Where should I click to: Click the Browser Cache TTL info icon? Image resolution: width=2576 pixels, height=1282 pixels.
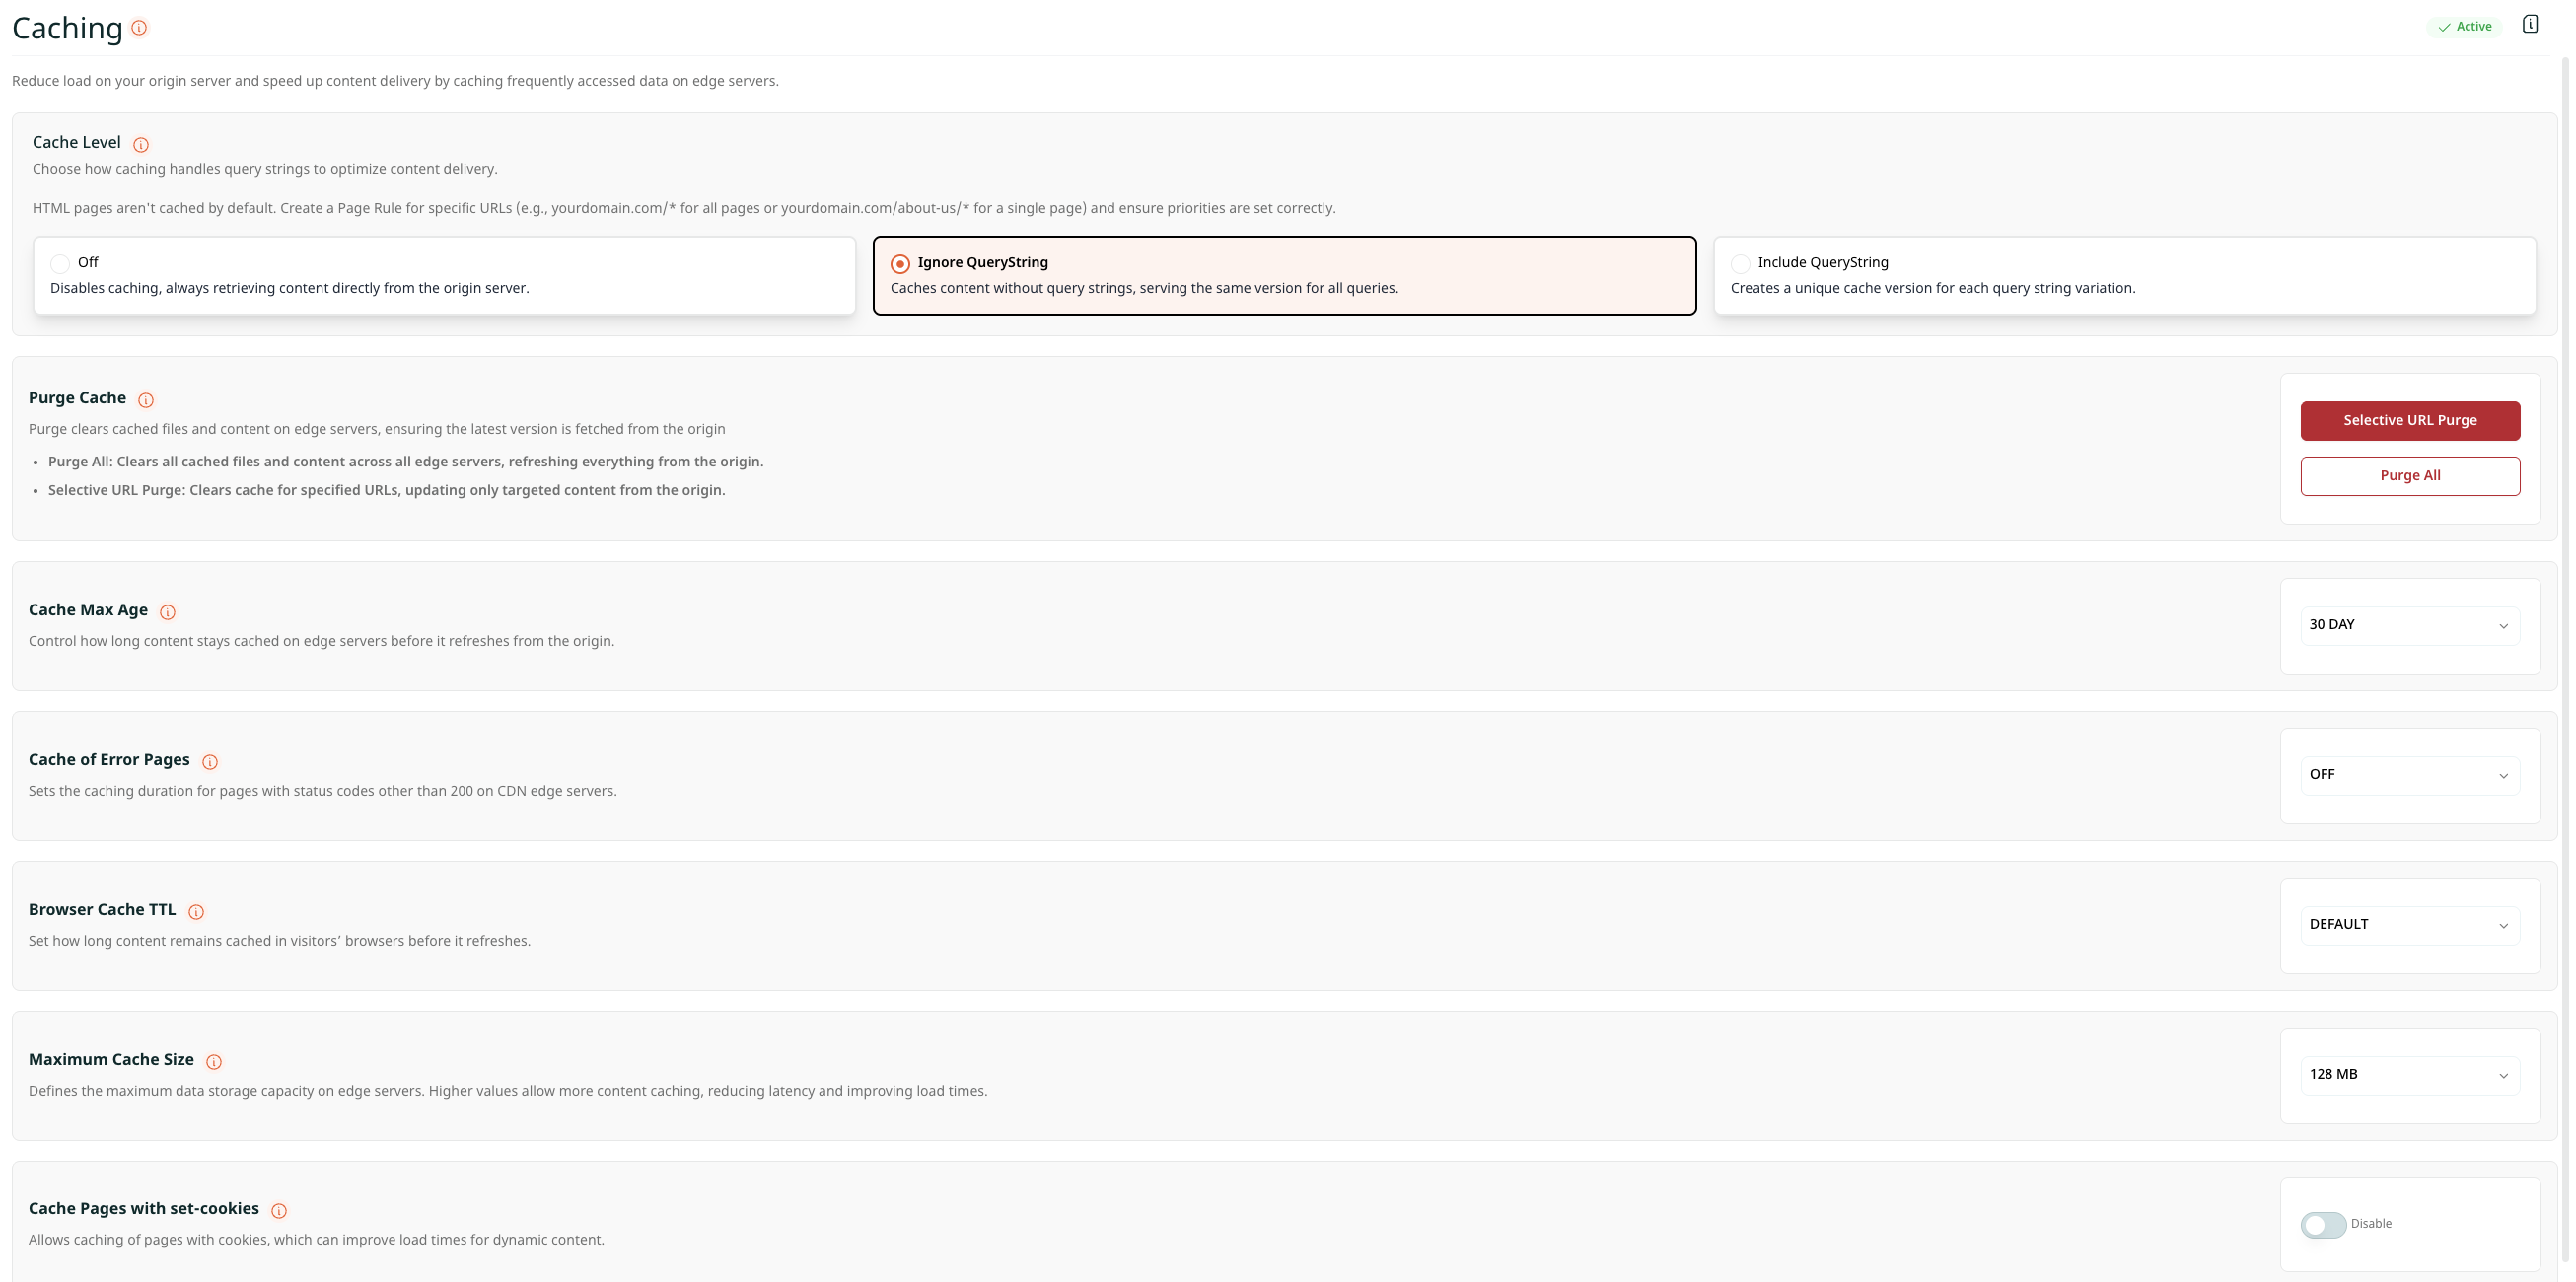[x=196, y=912]
